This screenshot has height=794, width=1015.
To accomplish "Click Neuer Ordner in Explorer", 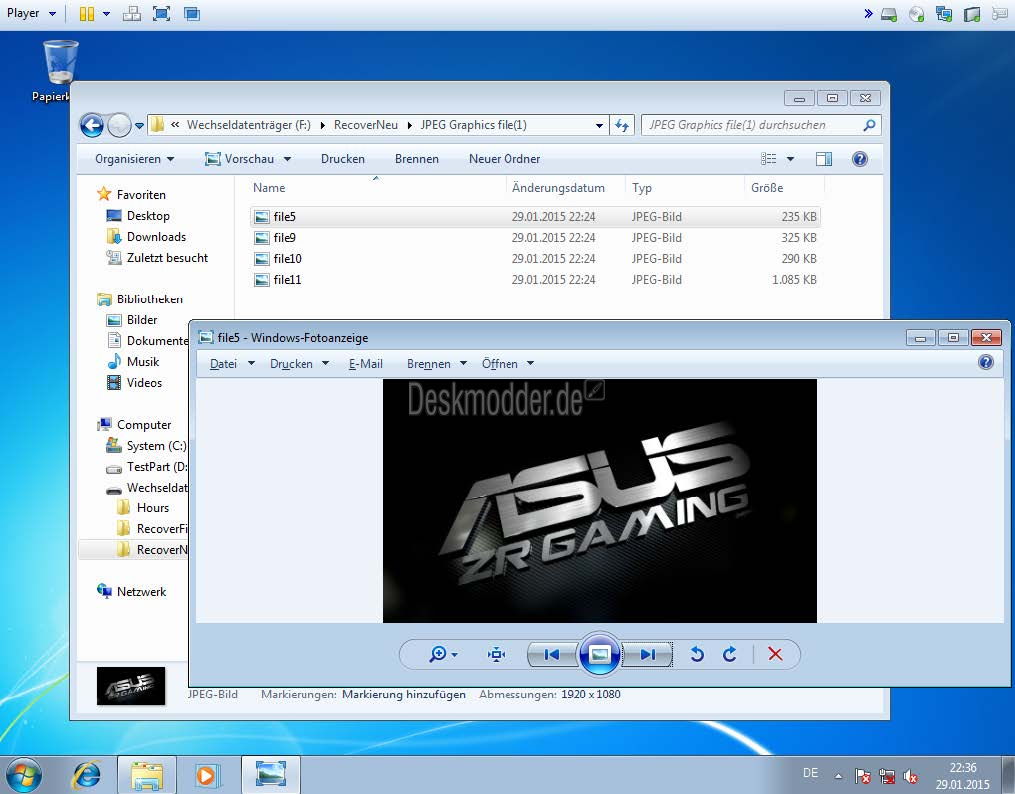I will pyautogui.click(x=504, y=159).
